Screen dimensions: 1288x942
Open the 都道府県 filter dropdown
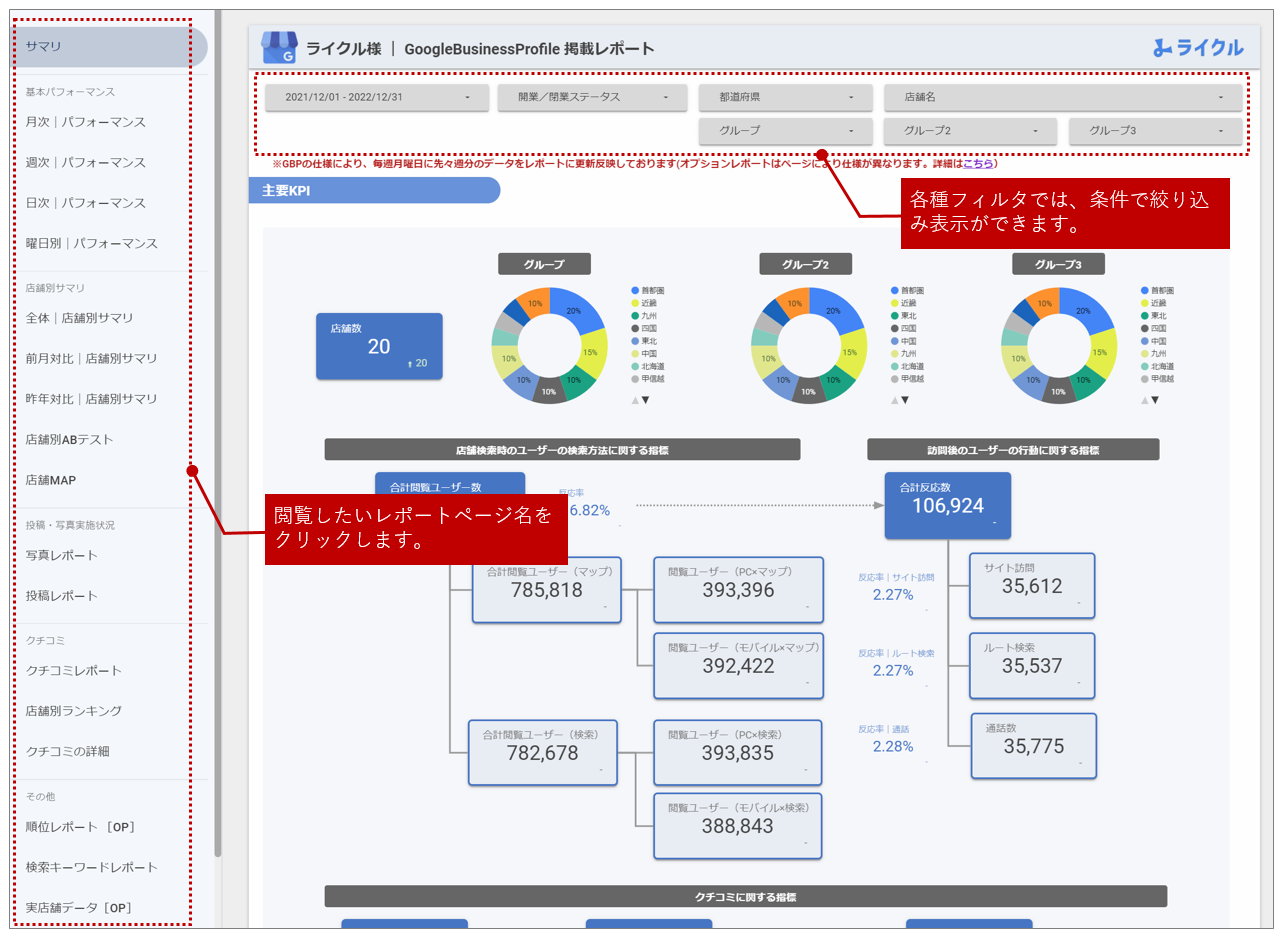point(787,98)
